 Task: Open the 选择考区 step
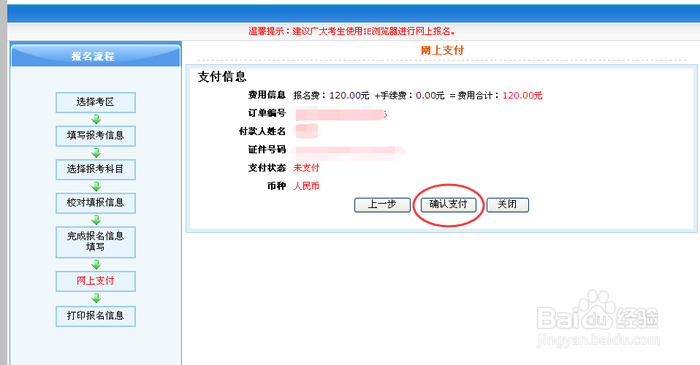click(x=96, y=102)
